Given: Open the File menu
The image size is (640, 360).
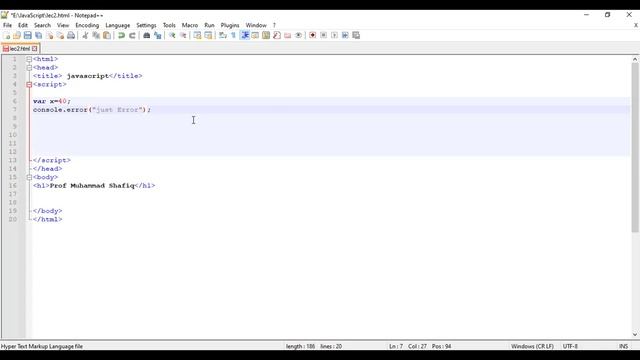Looking at the screenshot, I should pos(7,25).
